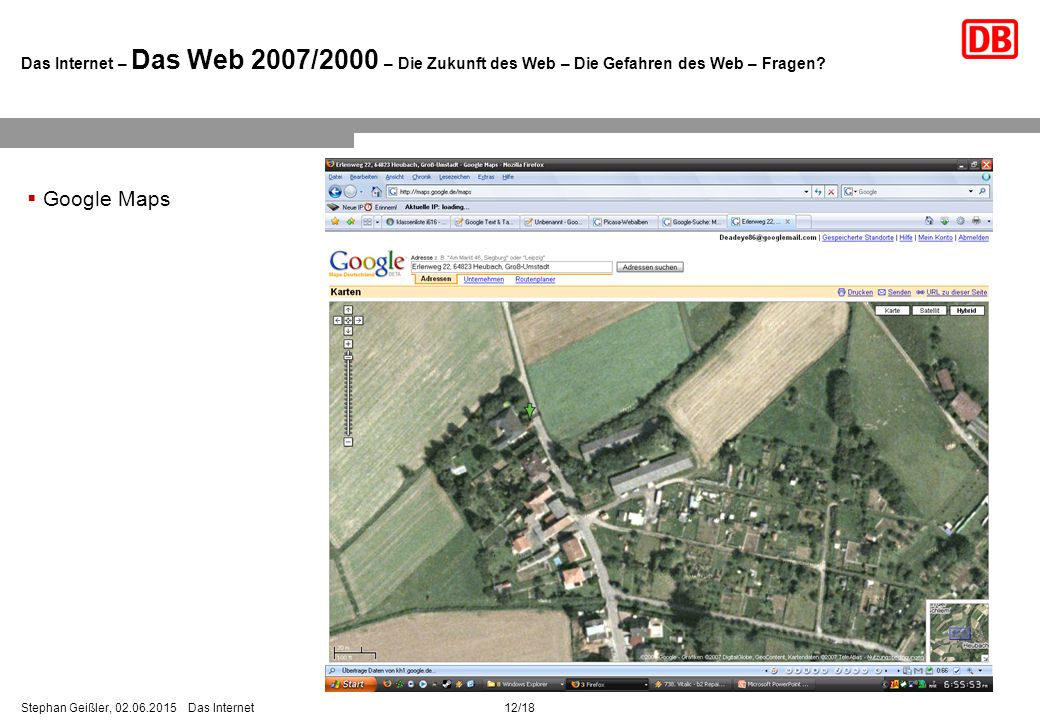Click the red Erinnern clock icon
Image resolution: width=1040 pixels, height=720 pixels.
(x=368, y=208)
